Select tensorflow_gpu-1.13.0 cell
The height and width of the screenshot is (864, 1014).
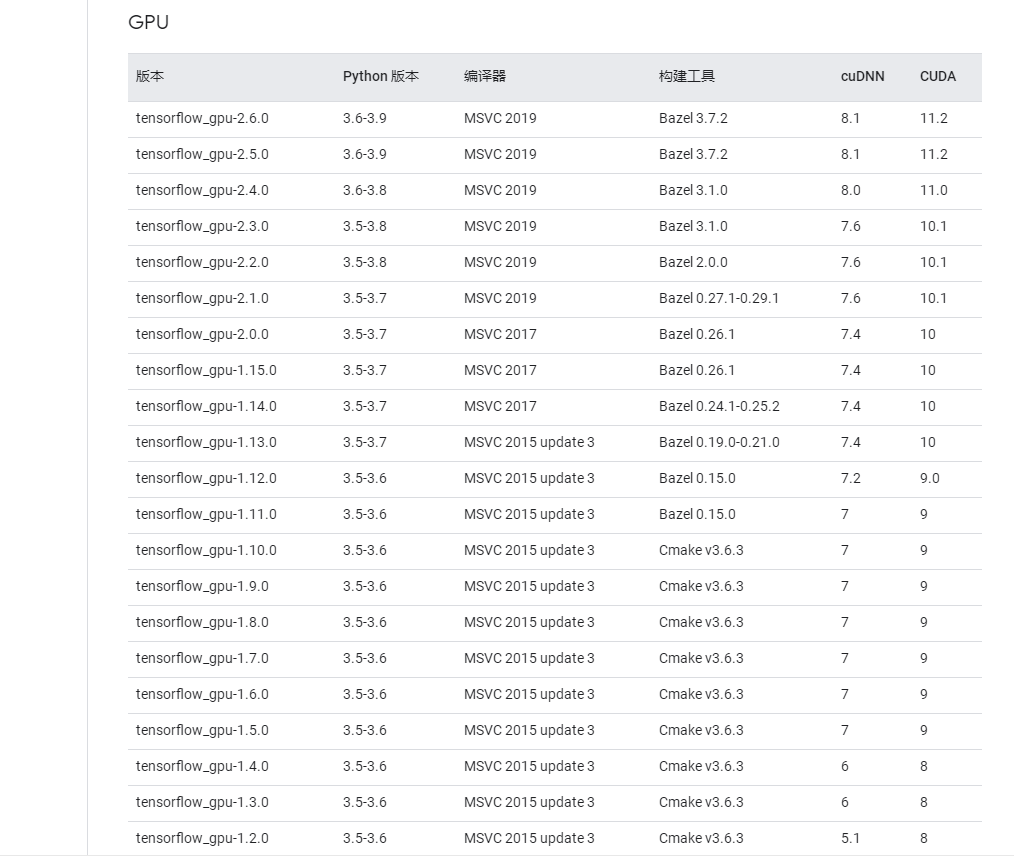pos(206,442)
